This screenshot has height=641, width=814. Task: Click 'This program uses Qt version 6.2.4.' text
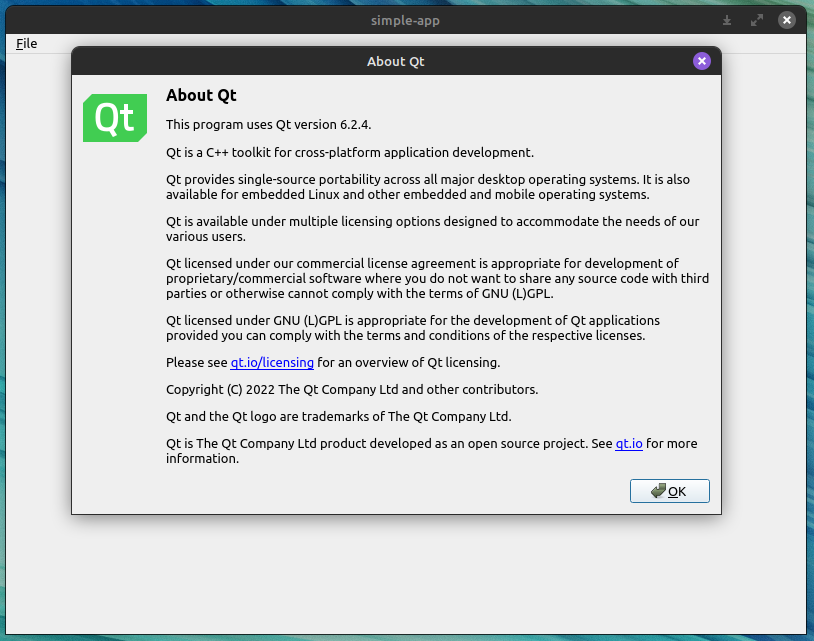click(x=268, y=125)
